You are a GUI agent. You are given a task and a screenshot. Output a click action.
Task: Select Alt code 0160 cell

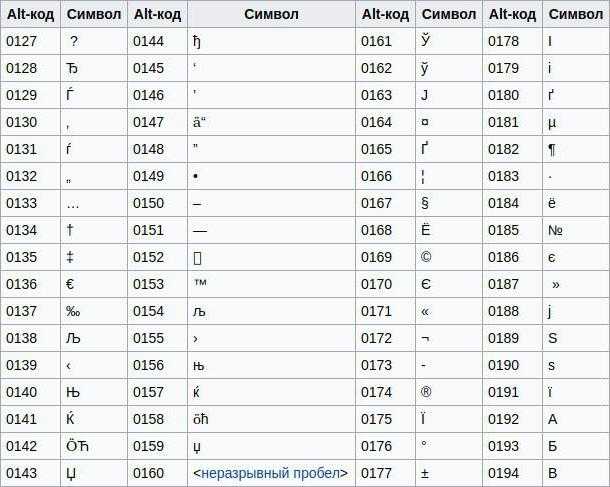pos(158,473)
